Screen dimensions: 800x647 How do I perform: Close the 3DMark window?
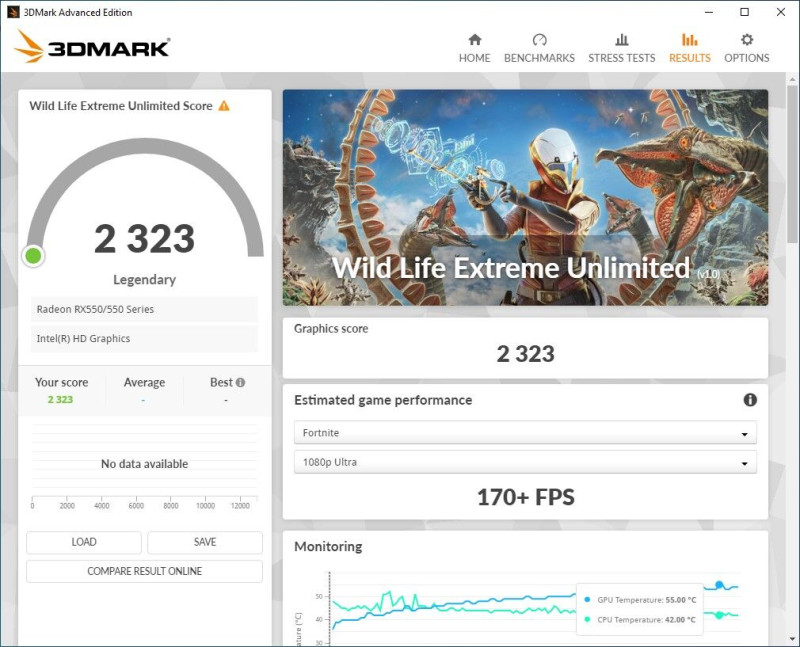pyautogui.click(x=781, y=12)
